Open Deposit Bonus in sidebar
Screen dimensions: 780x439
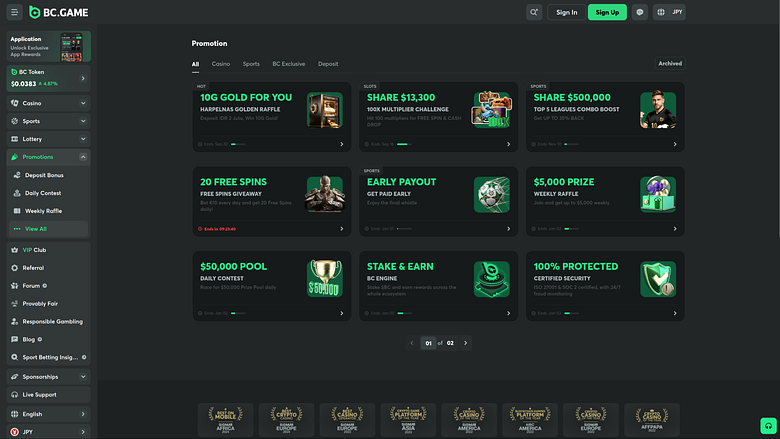(48, 175)
